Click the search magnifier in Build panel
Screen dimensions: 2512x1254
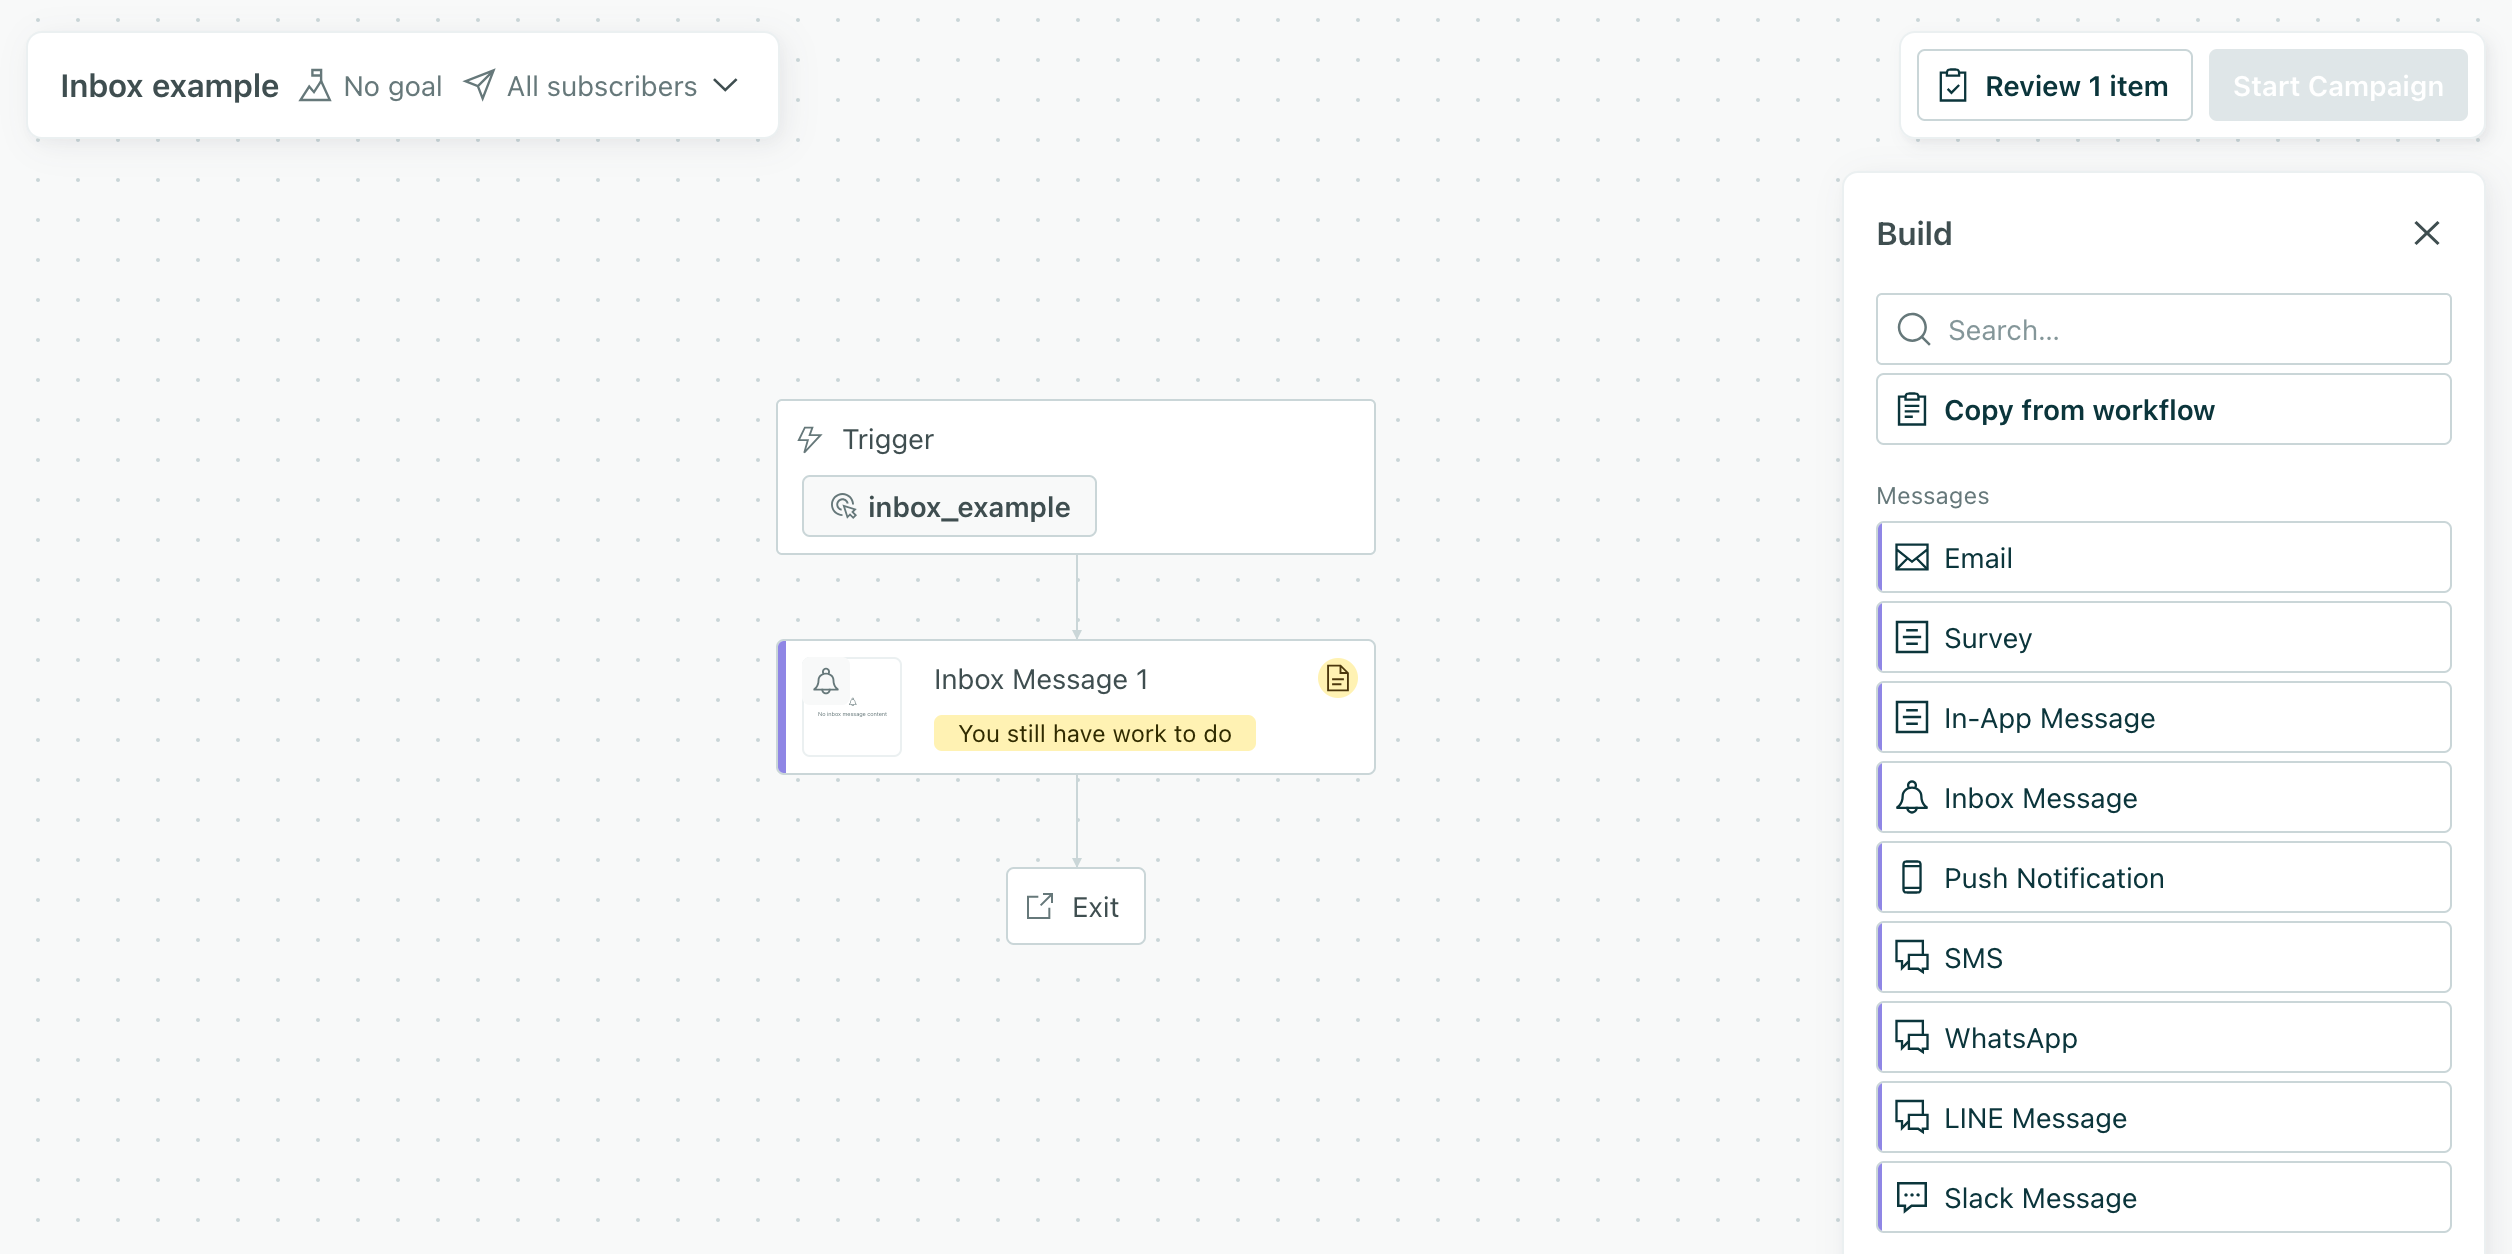coord(1914,329)
